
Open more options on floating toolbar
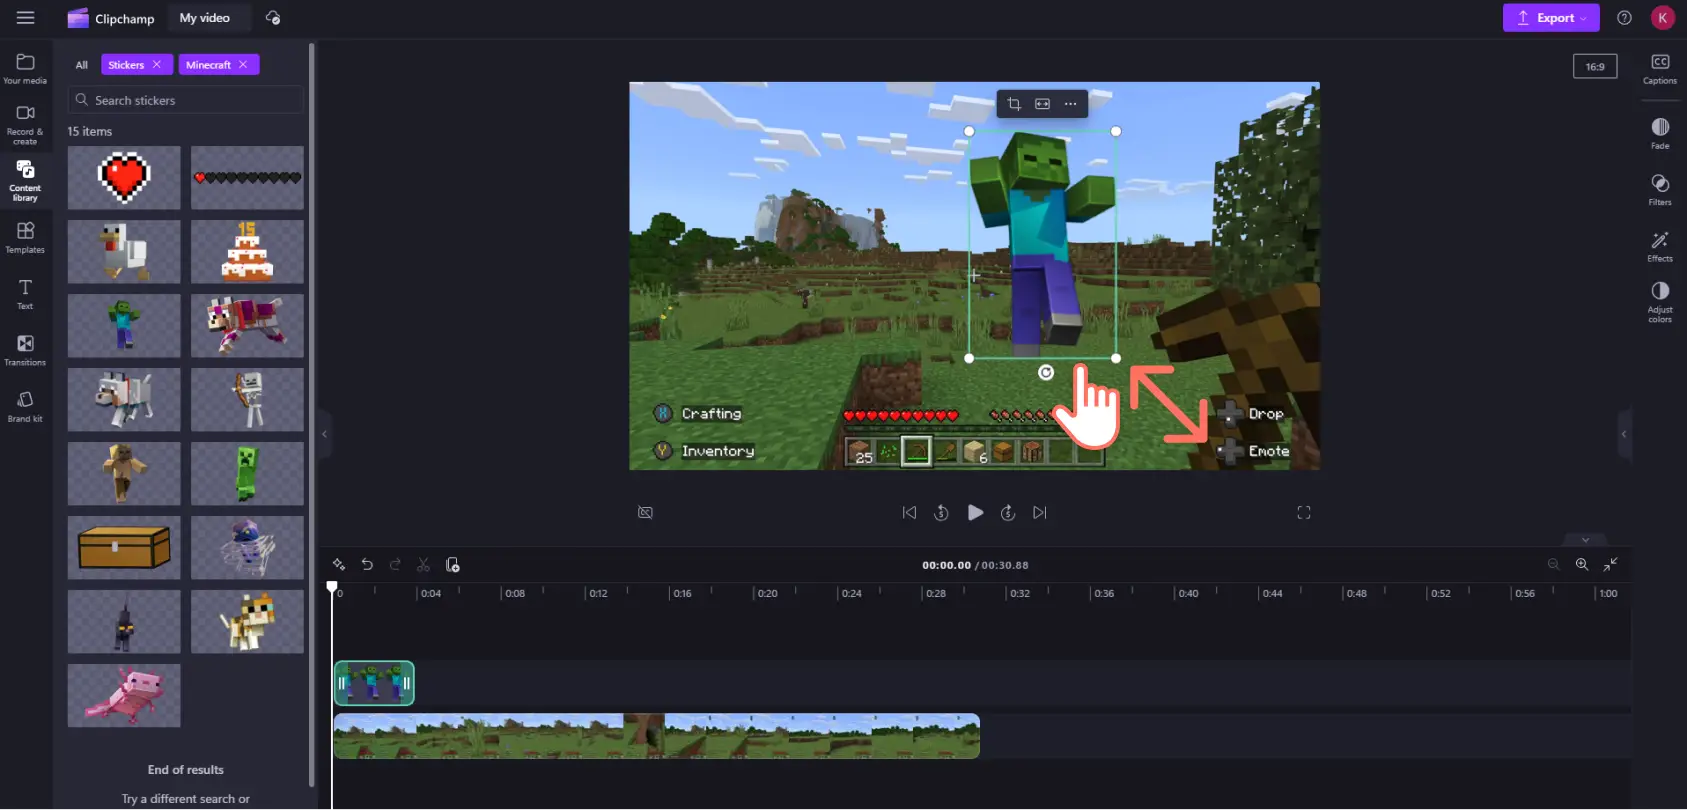[1070, 104]
